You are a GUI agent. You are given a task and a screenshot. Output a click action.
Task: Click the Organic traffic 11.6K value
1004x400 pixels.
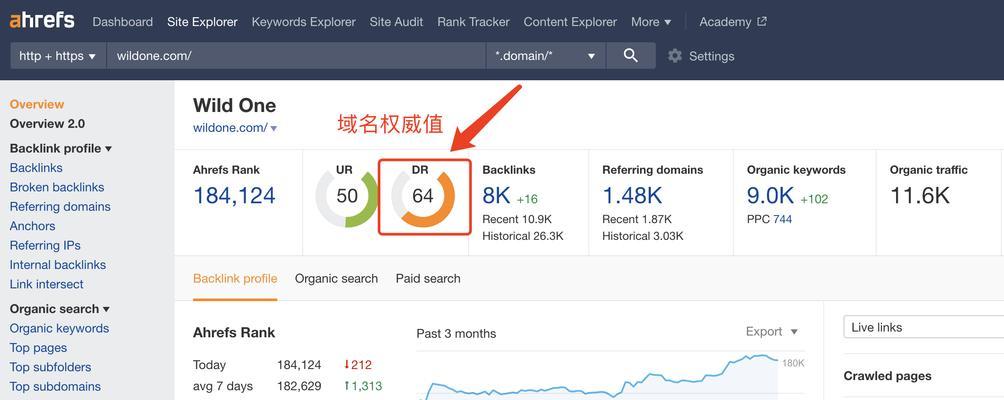coord(919,196)
